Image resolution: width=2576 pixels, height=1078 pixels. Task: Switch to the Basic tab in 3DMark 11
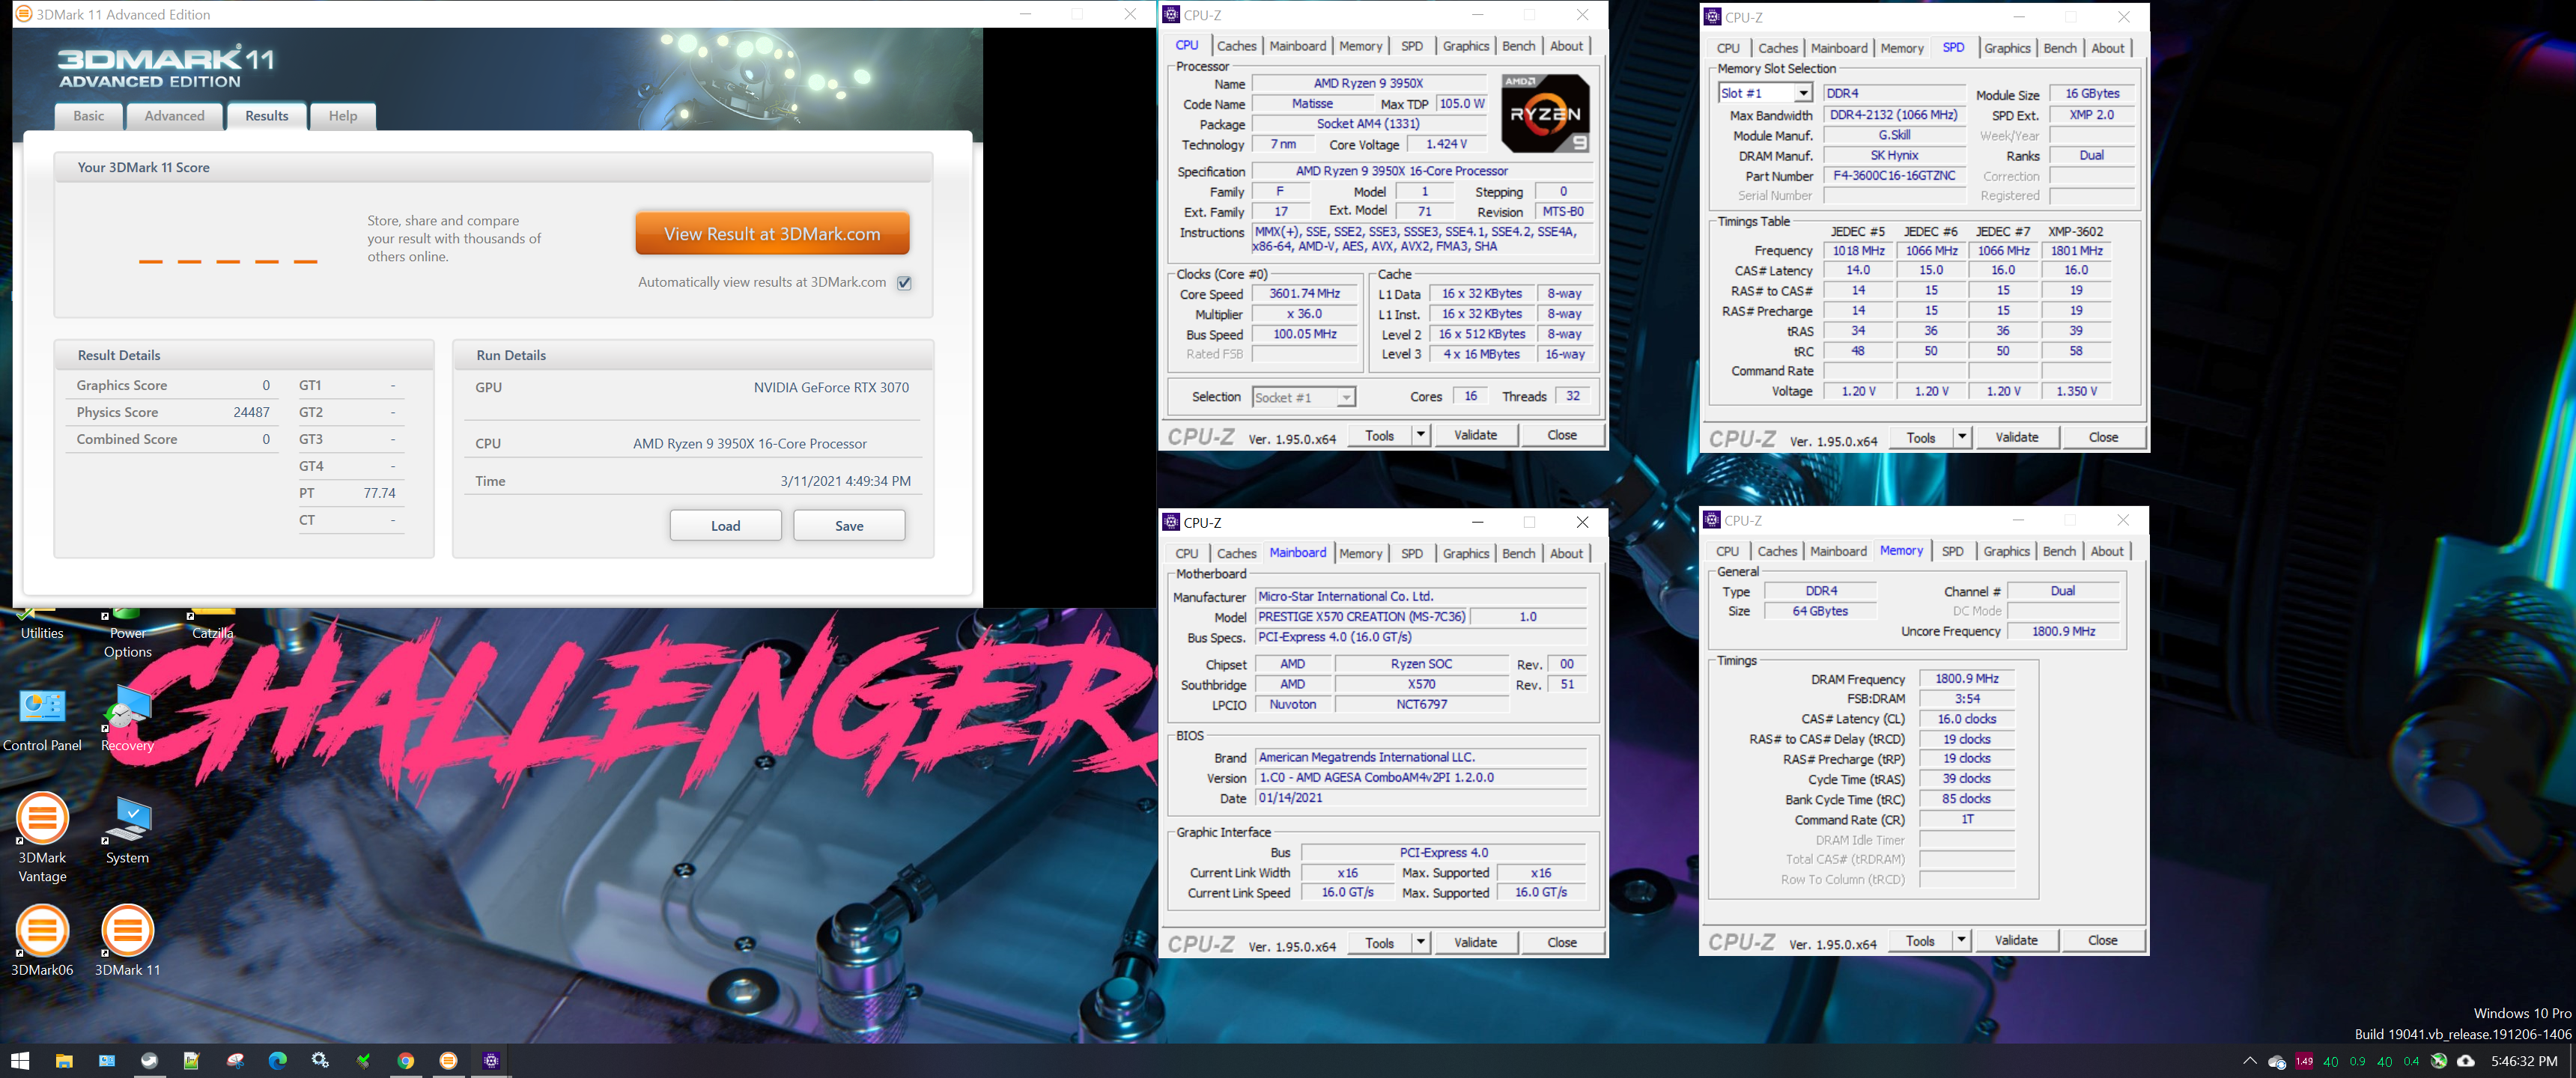pos(88,116)
